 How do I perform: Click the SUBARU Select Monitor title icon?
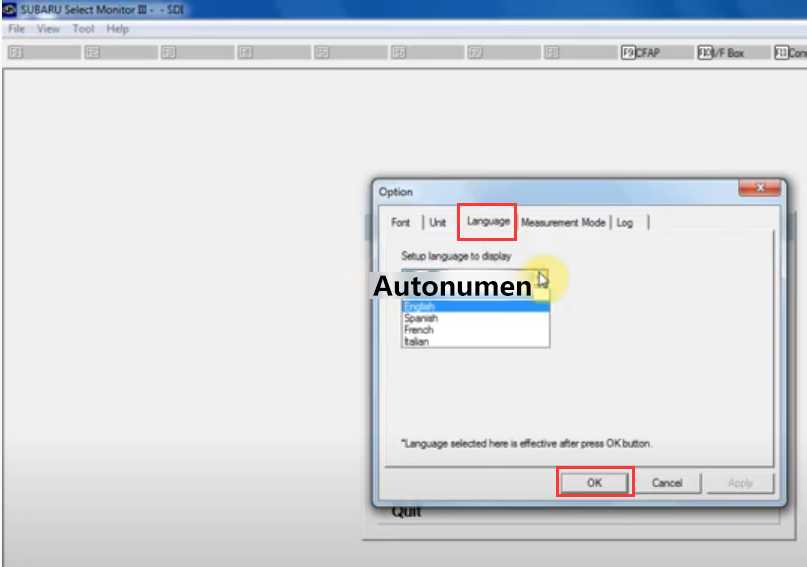pyautogui.click(x=10, y=9)
